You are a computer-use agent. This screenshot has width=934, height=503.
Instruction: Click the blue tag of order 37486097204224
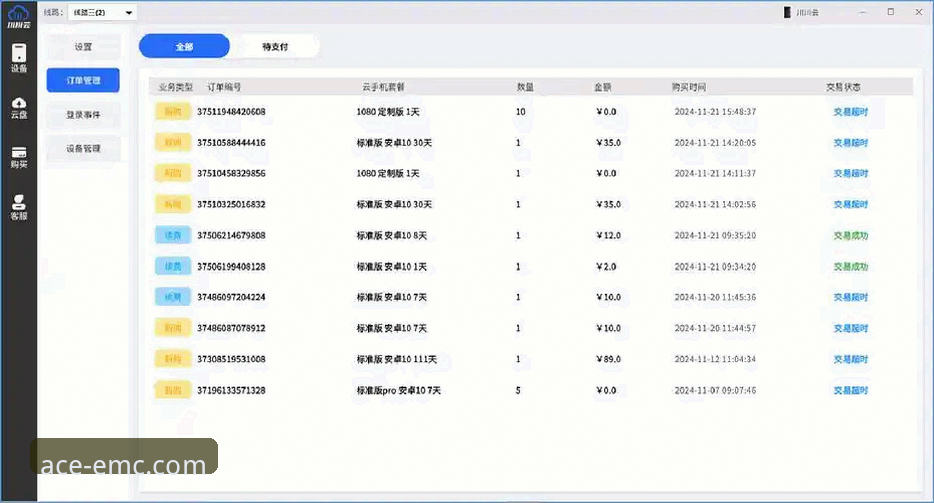pyautogui.click(x=173, y=297)
